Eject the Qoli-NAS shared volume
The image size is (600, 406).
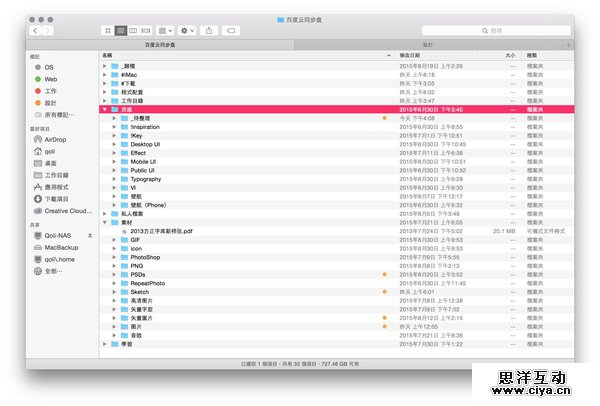pos(91,235)
